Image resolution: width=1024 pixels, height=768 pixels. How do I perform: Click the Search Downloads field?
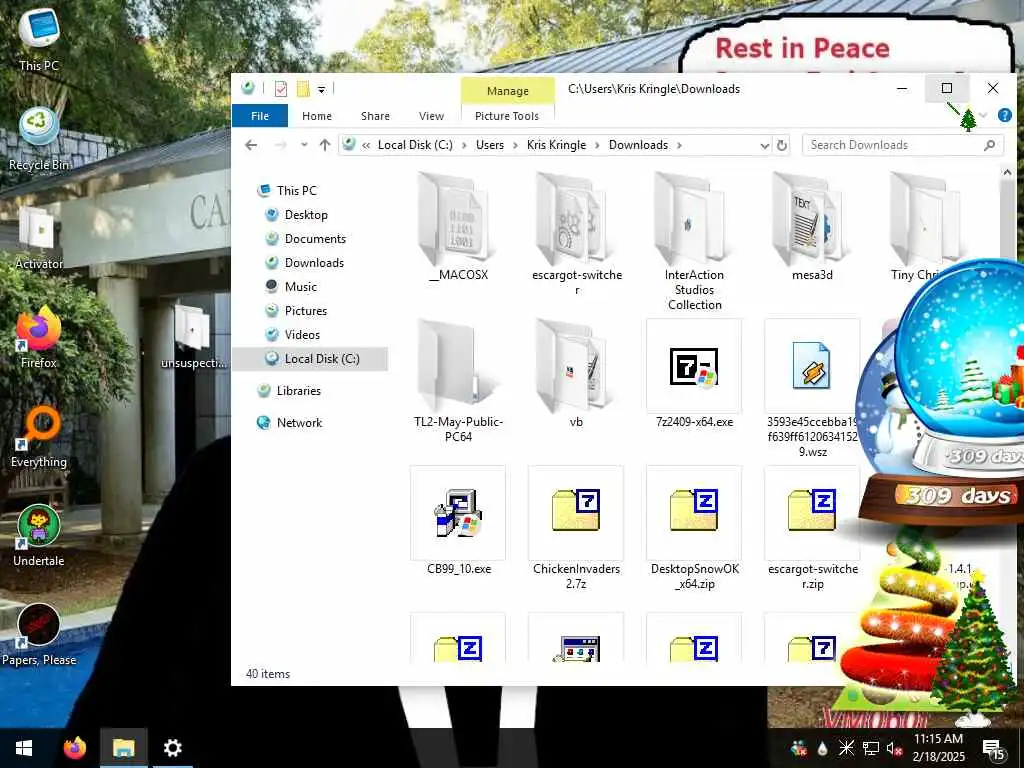pos(902,145)
